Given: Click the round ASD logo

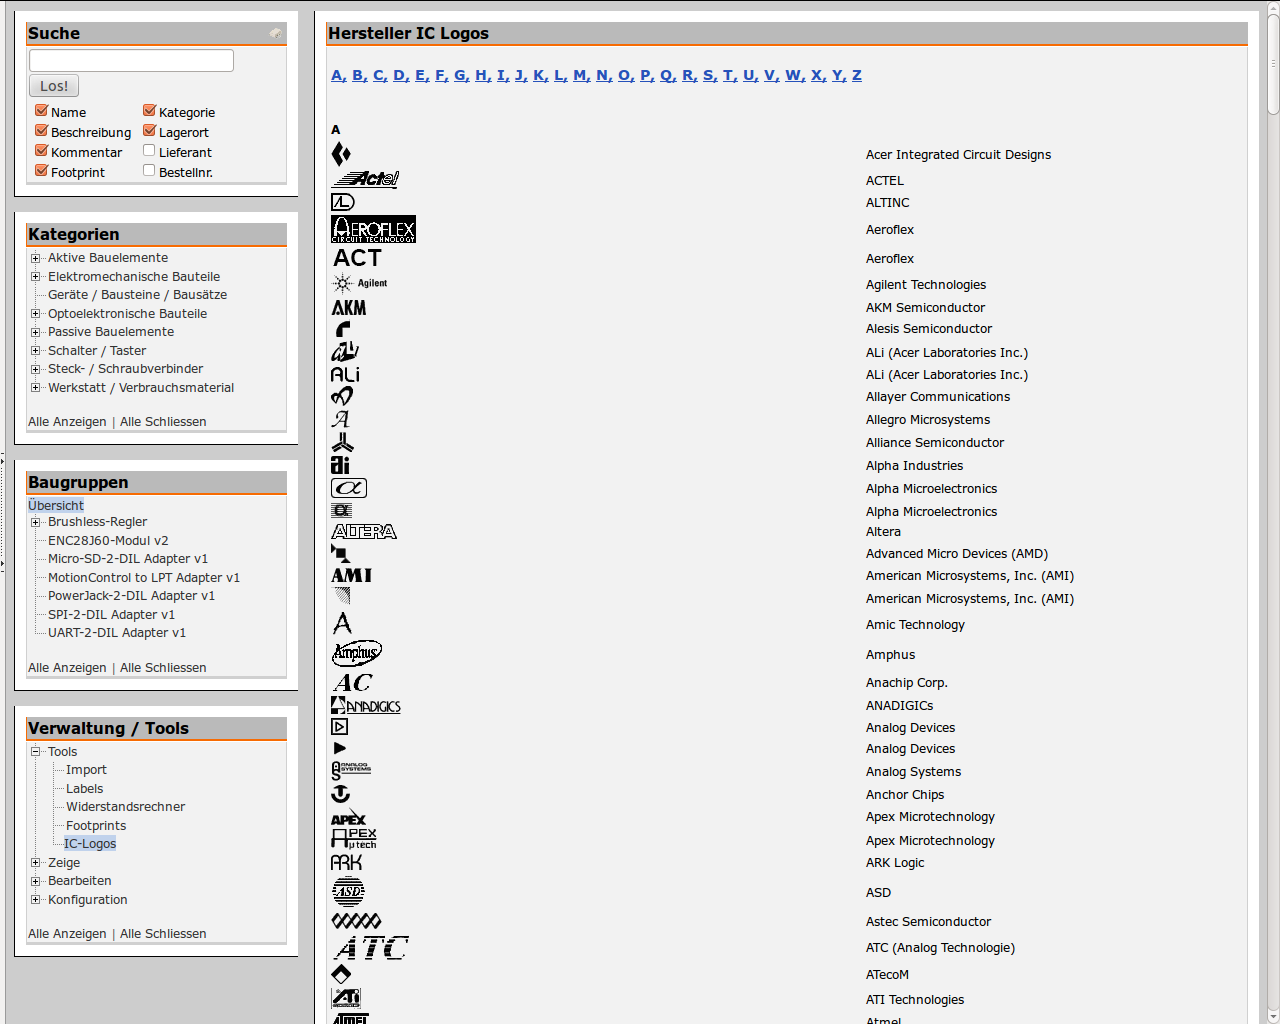Looking at the screenshot, I should coord(348,891).
